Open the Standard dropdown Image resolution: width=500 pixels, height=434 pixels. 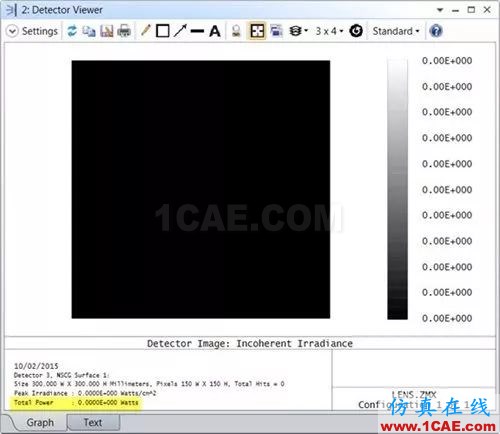click(x=396, y=31)
